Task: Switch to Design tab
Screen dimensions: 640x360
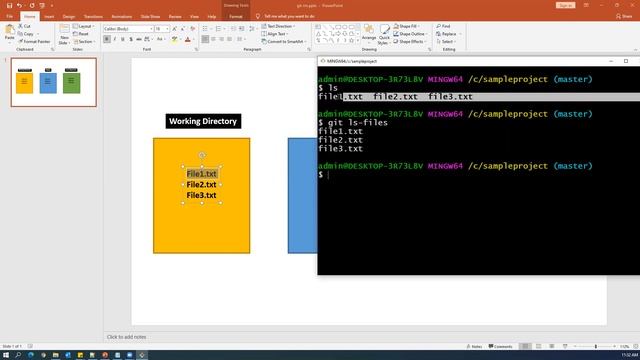Action: [x=69, y=17]
